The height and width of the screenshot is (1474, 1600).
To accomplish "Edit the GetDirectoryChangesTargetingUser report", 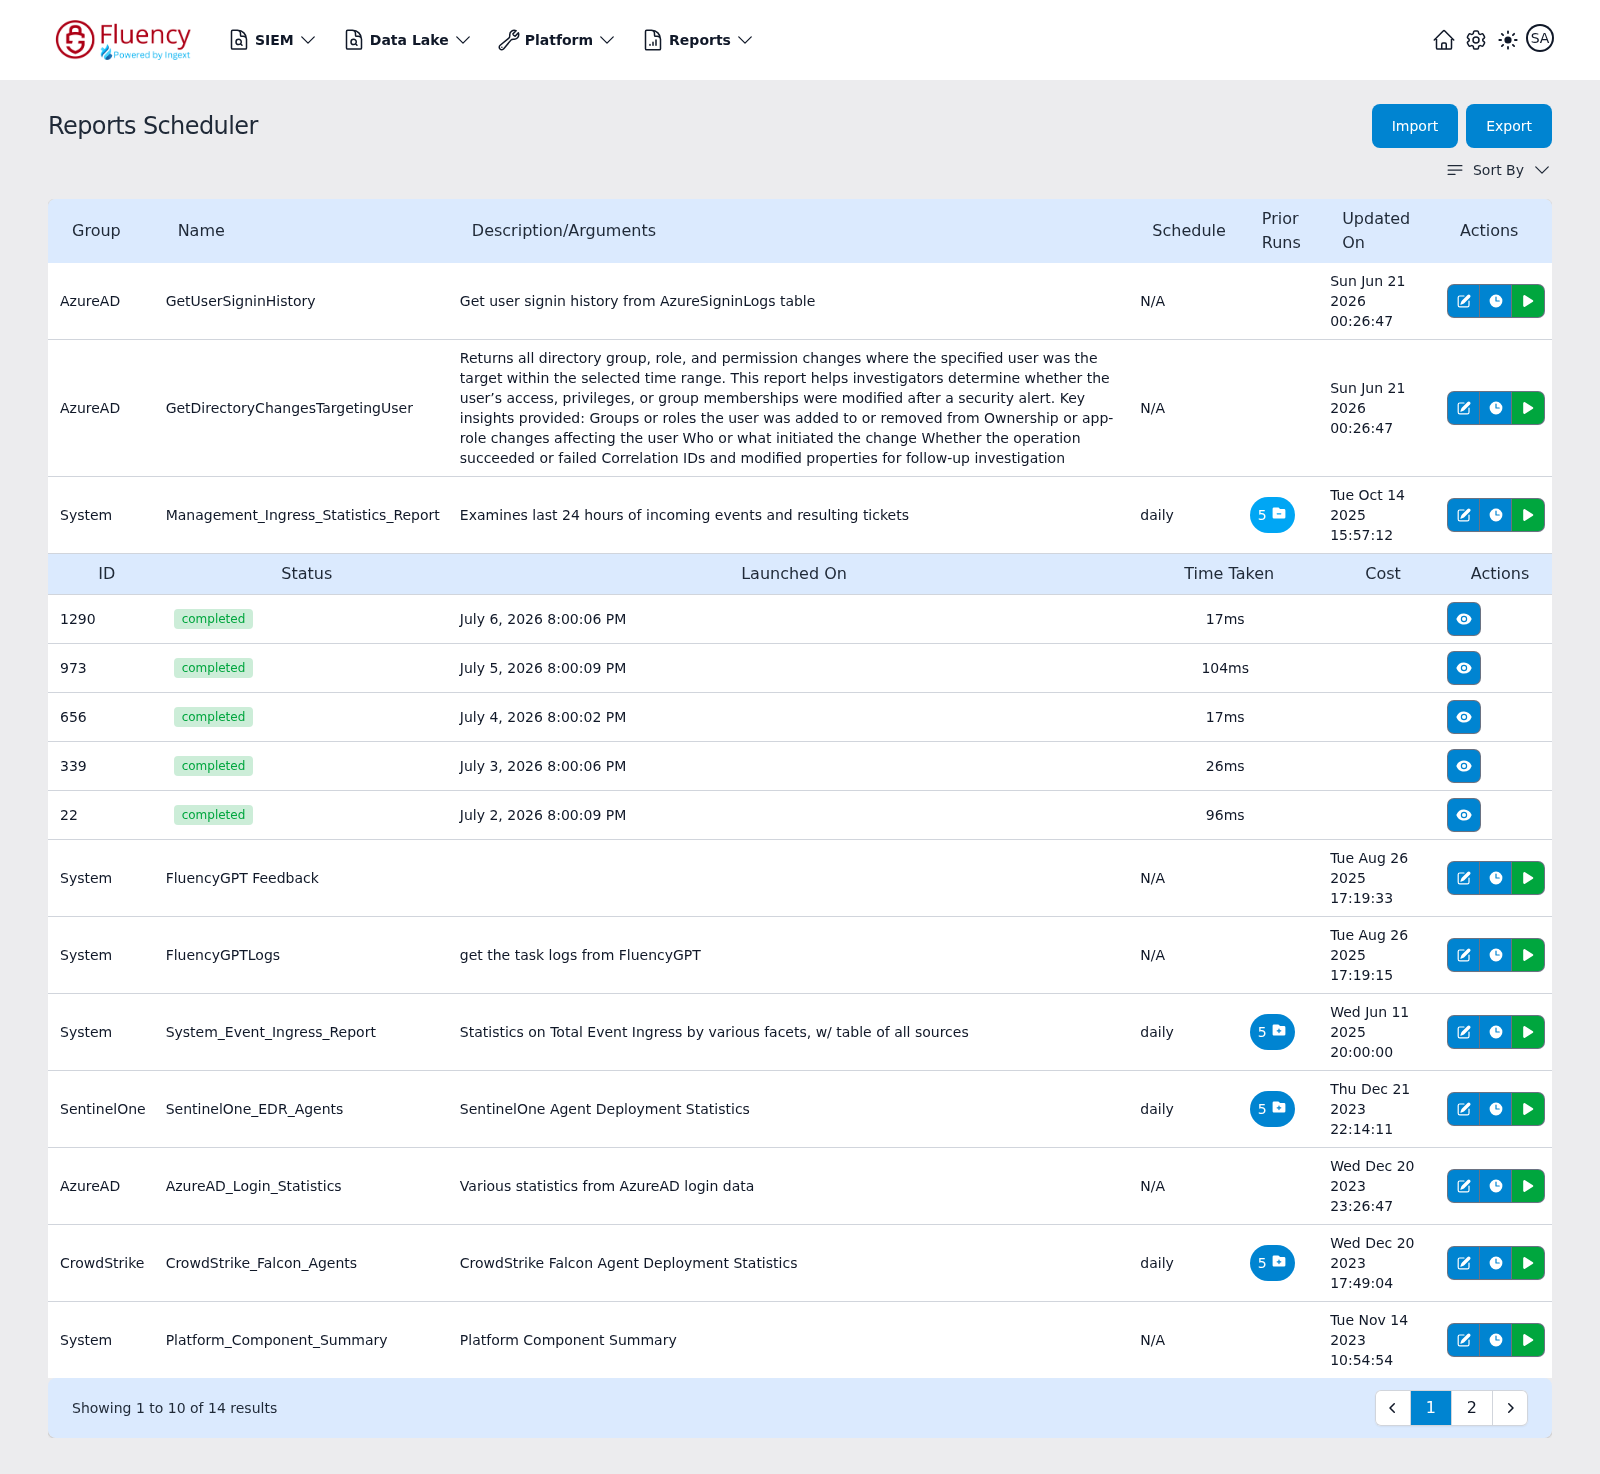I will click(x=1463, y=408).
